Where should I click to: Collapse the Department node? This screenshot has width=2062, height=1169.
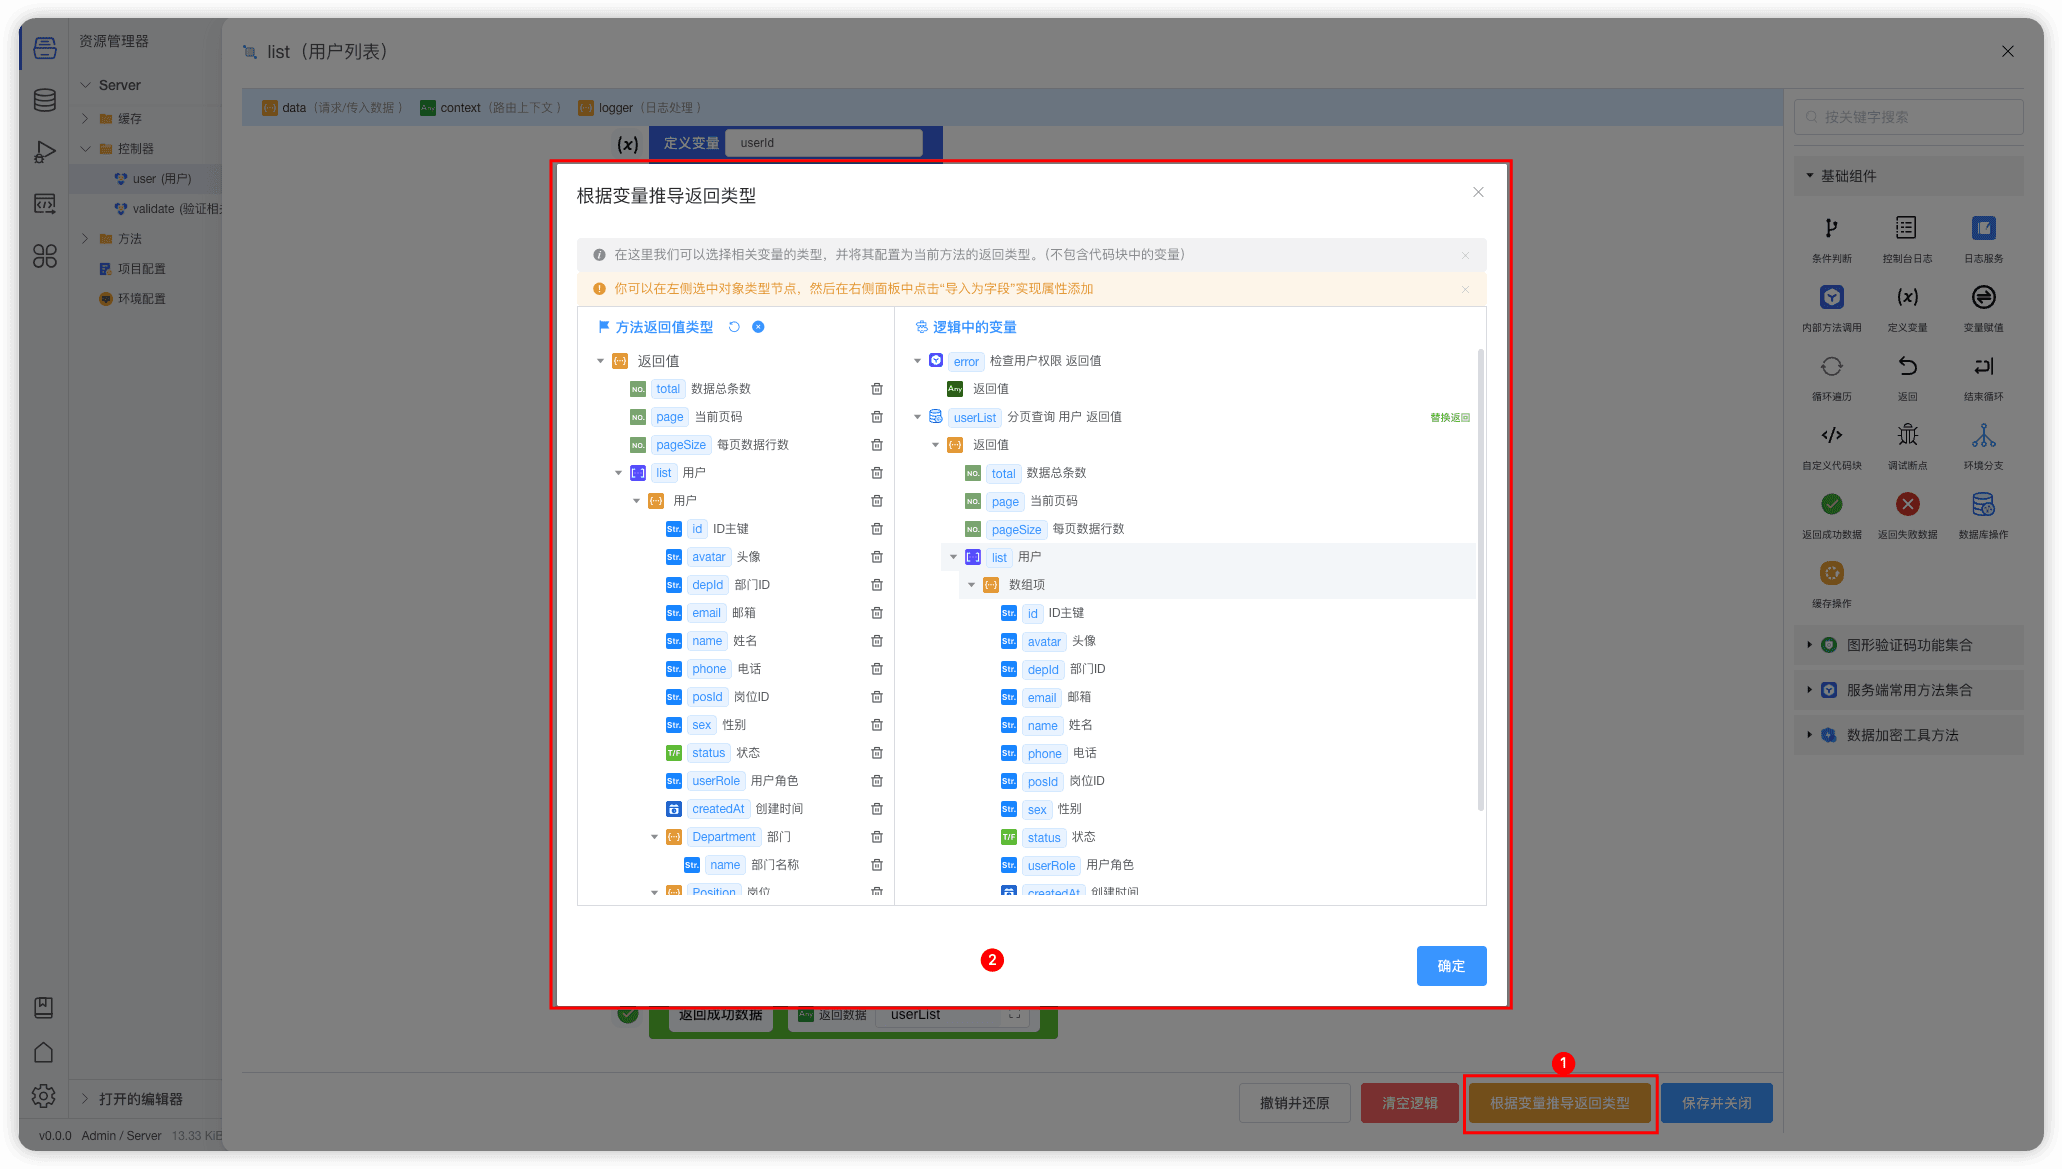click(655, 837)
